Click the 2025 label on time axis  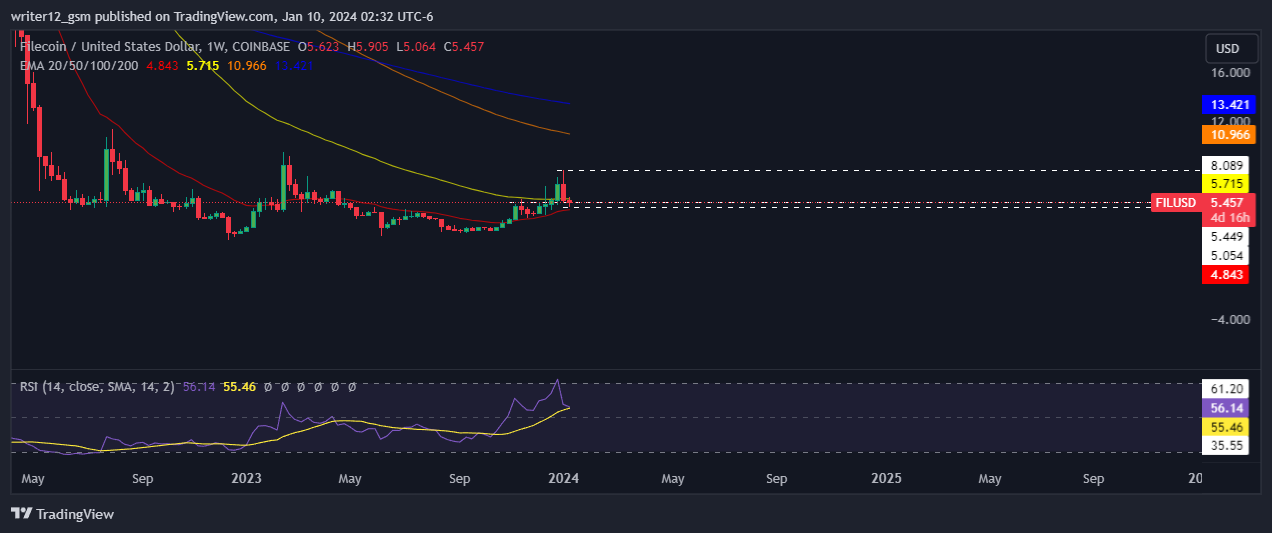pyautogui.click(x=886, y=479)
